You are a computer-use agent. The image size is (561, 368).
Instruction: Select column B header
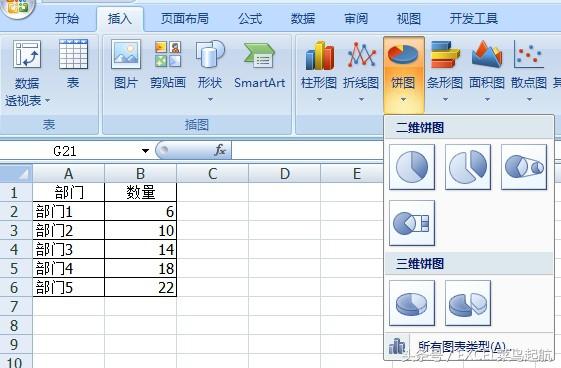point(140,174)
